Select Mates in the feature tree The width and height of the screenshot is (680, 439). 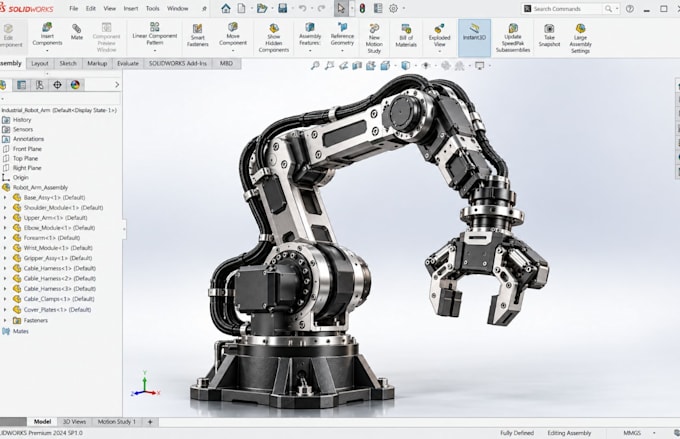tap(21, 331)
